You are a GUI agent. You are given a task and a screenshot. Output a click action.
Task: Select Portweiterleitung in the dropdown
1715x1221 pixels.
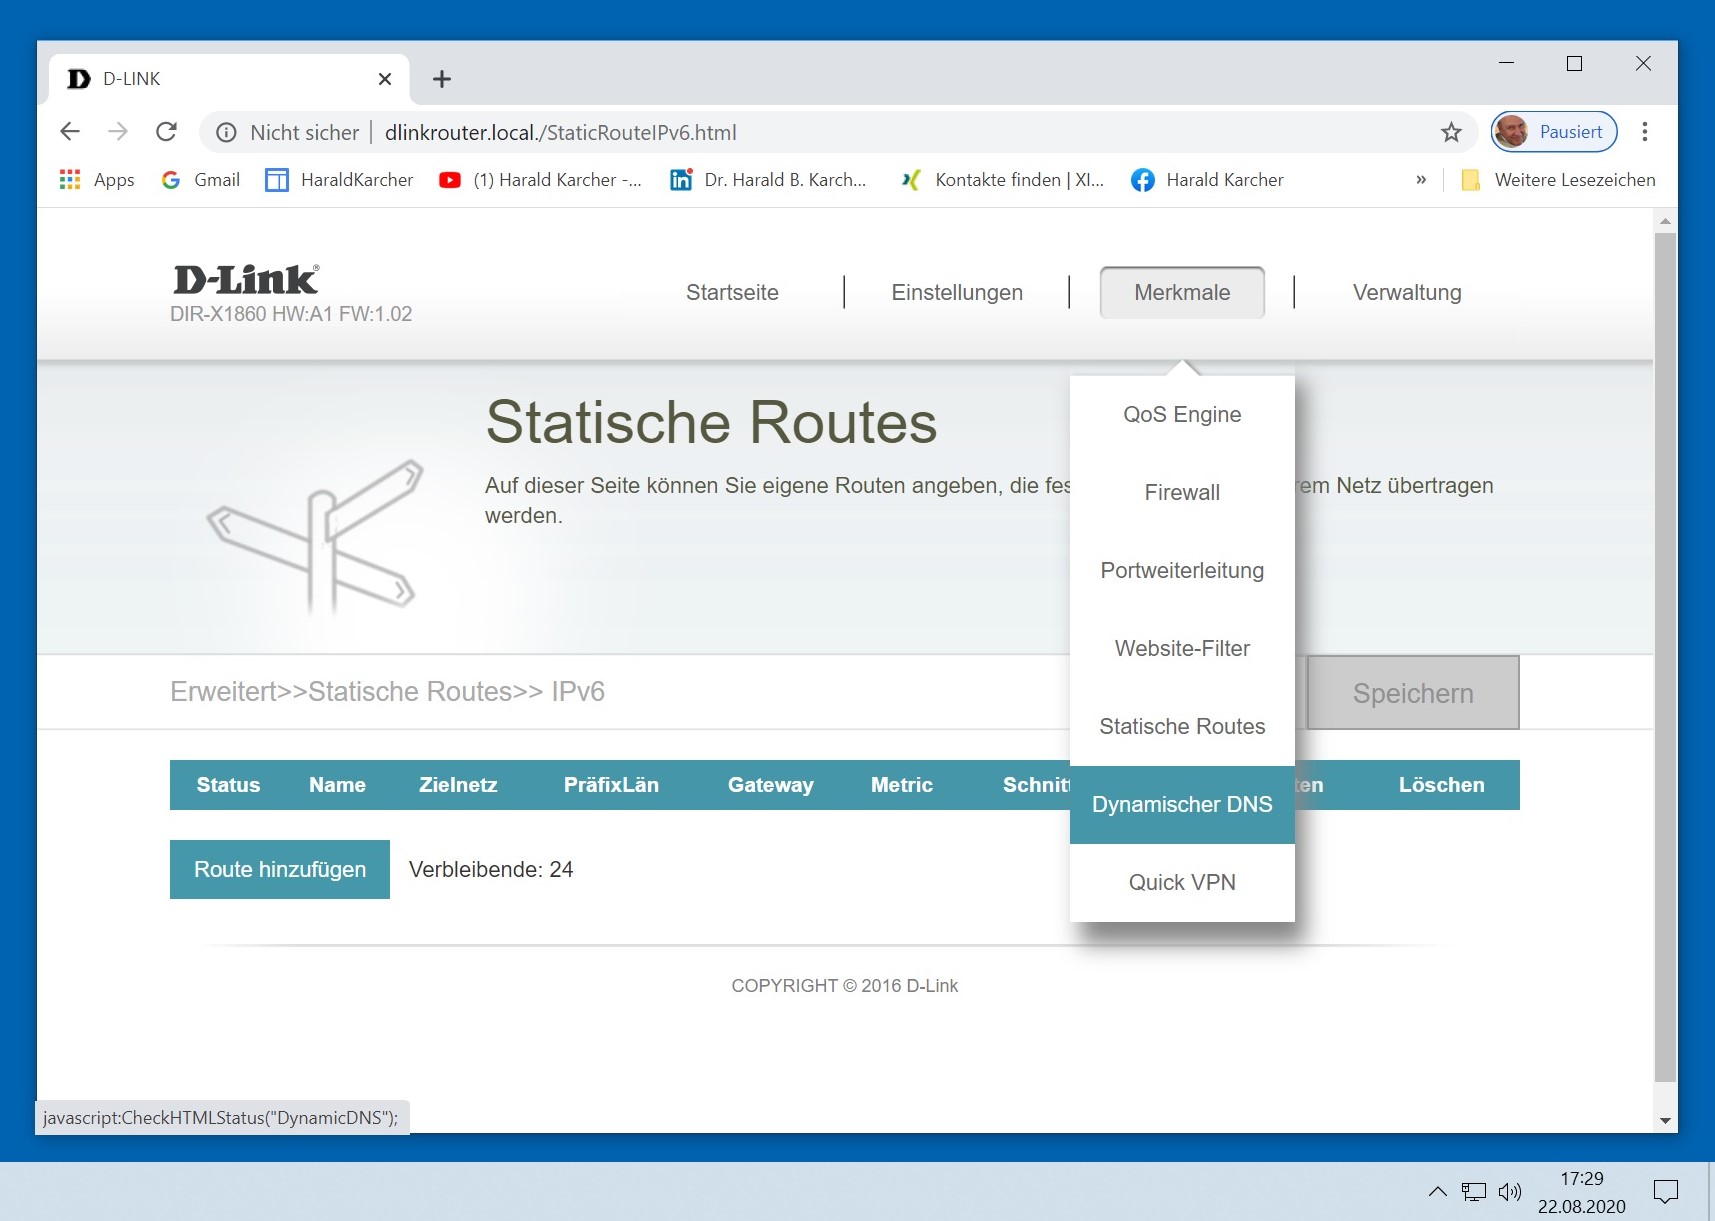(1182, 570)
